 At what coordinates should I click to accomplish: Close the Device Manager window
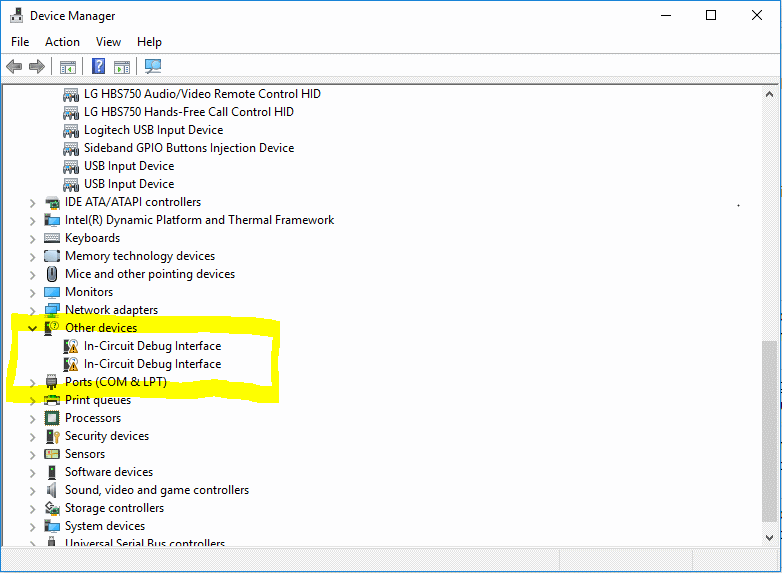tap(757, 15)
